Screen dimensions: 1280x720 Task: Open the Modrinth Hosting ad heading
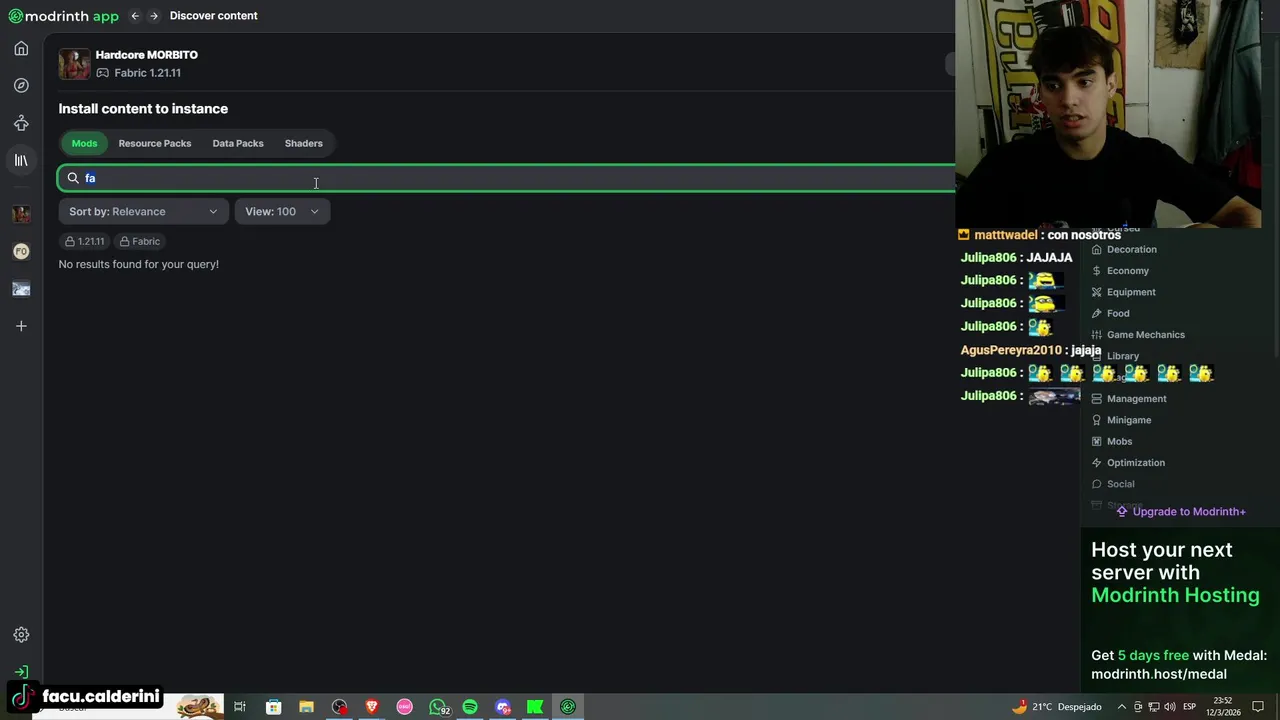coord(1175,573)
